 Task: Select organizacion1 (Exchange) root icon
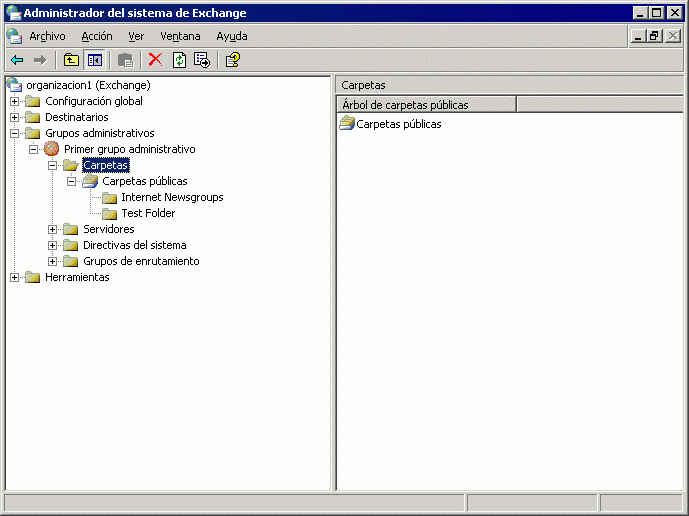15,85
